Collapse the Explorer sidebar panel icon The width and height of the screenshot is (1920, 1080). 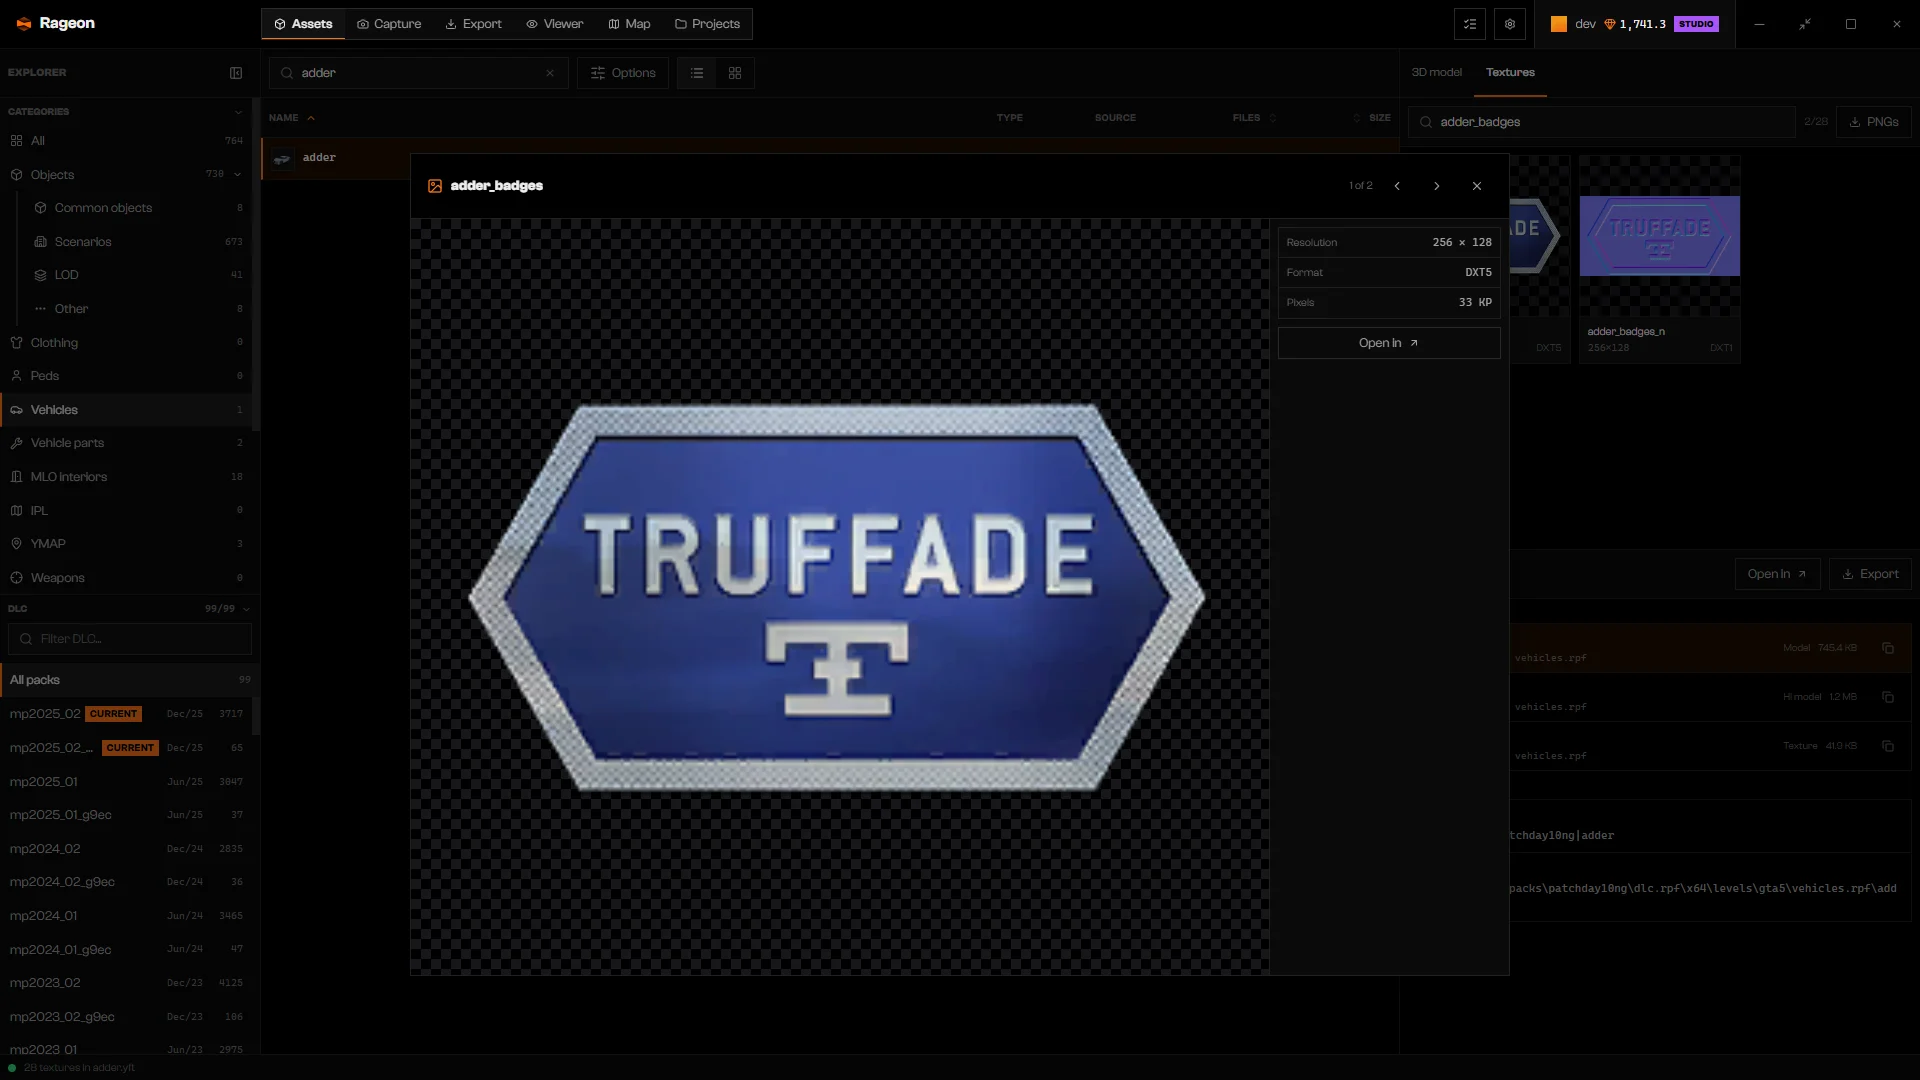point(236,73)
